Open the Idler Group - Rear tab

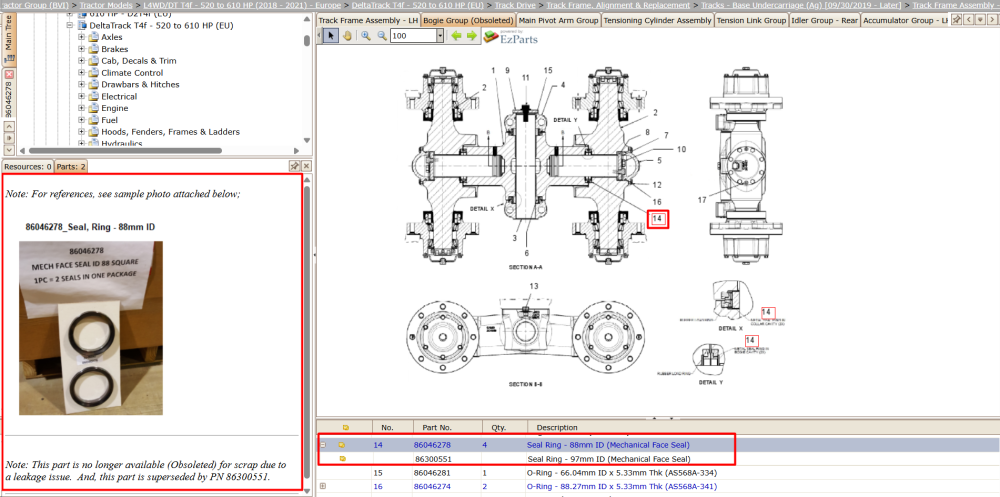click(x=825, y=20)
